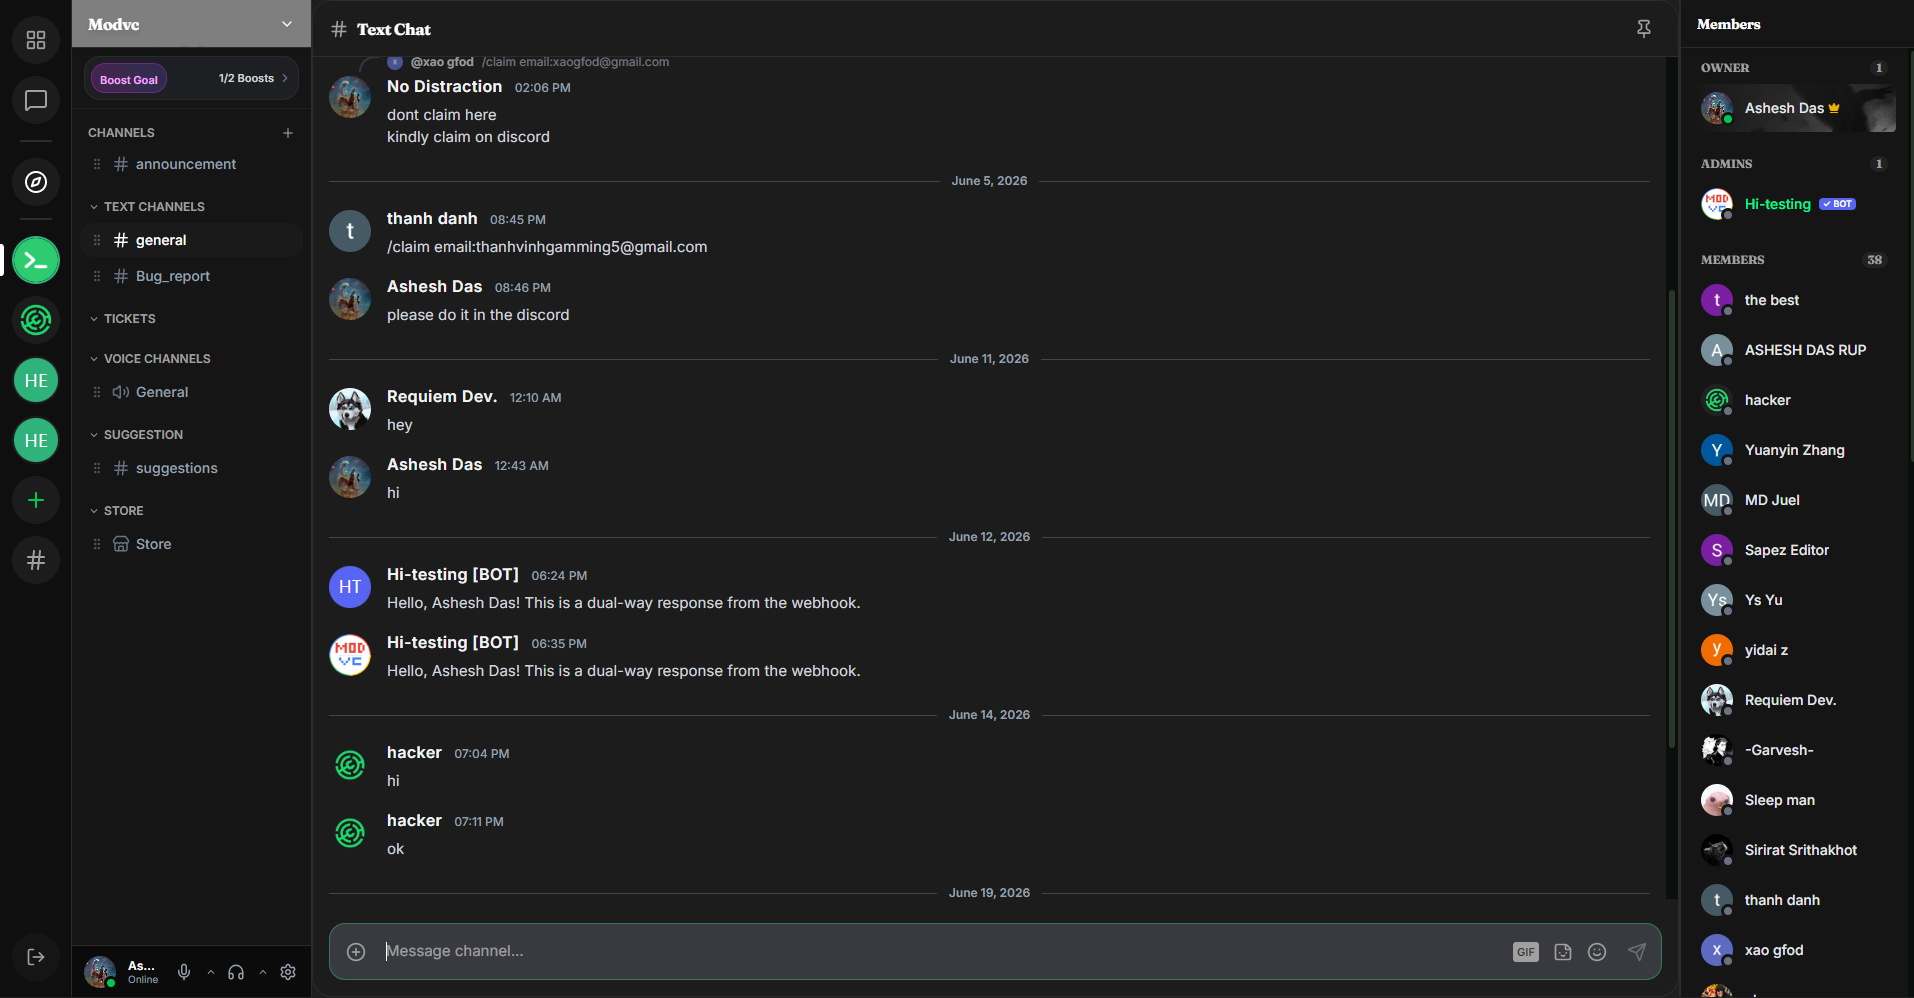Open Sleep man member entry

[x=1797, y=800]
